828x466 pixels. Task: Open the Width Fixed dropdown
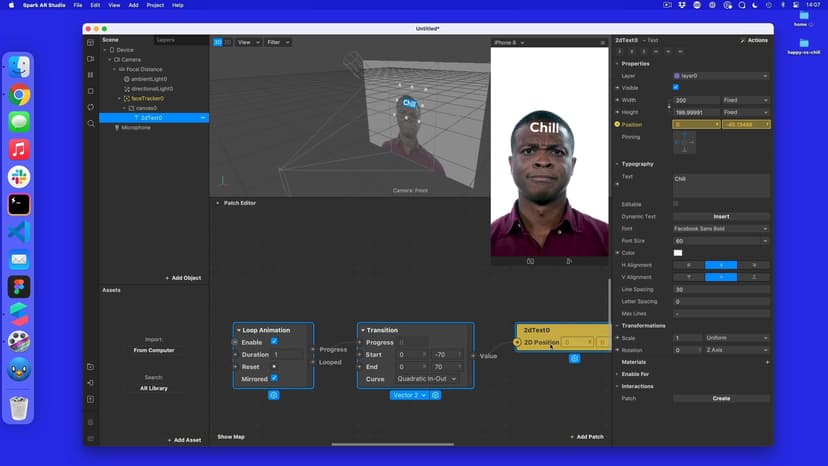pos(745,100)
